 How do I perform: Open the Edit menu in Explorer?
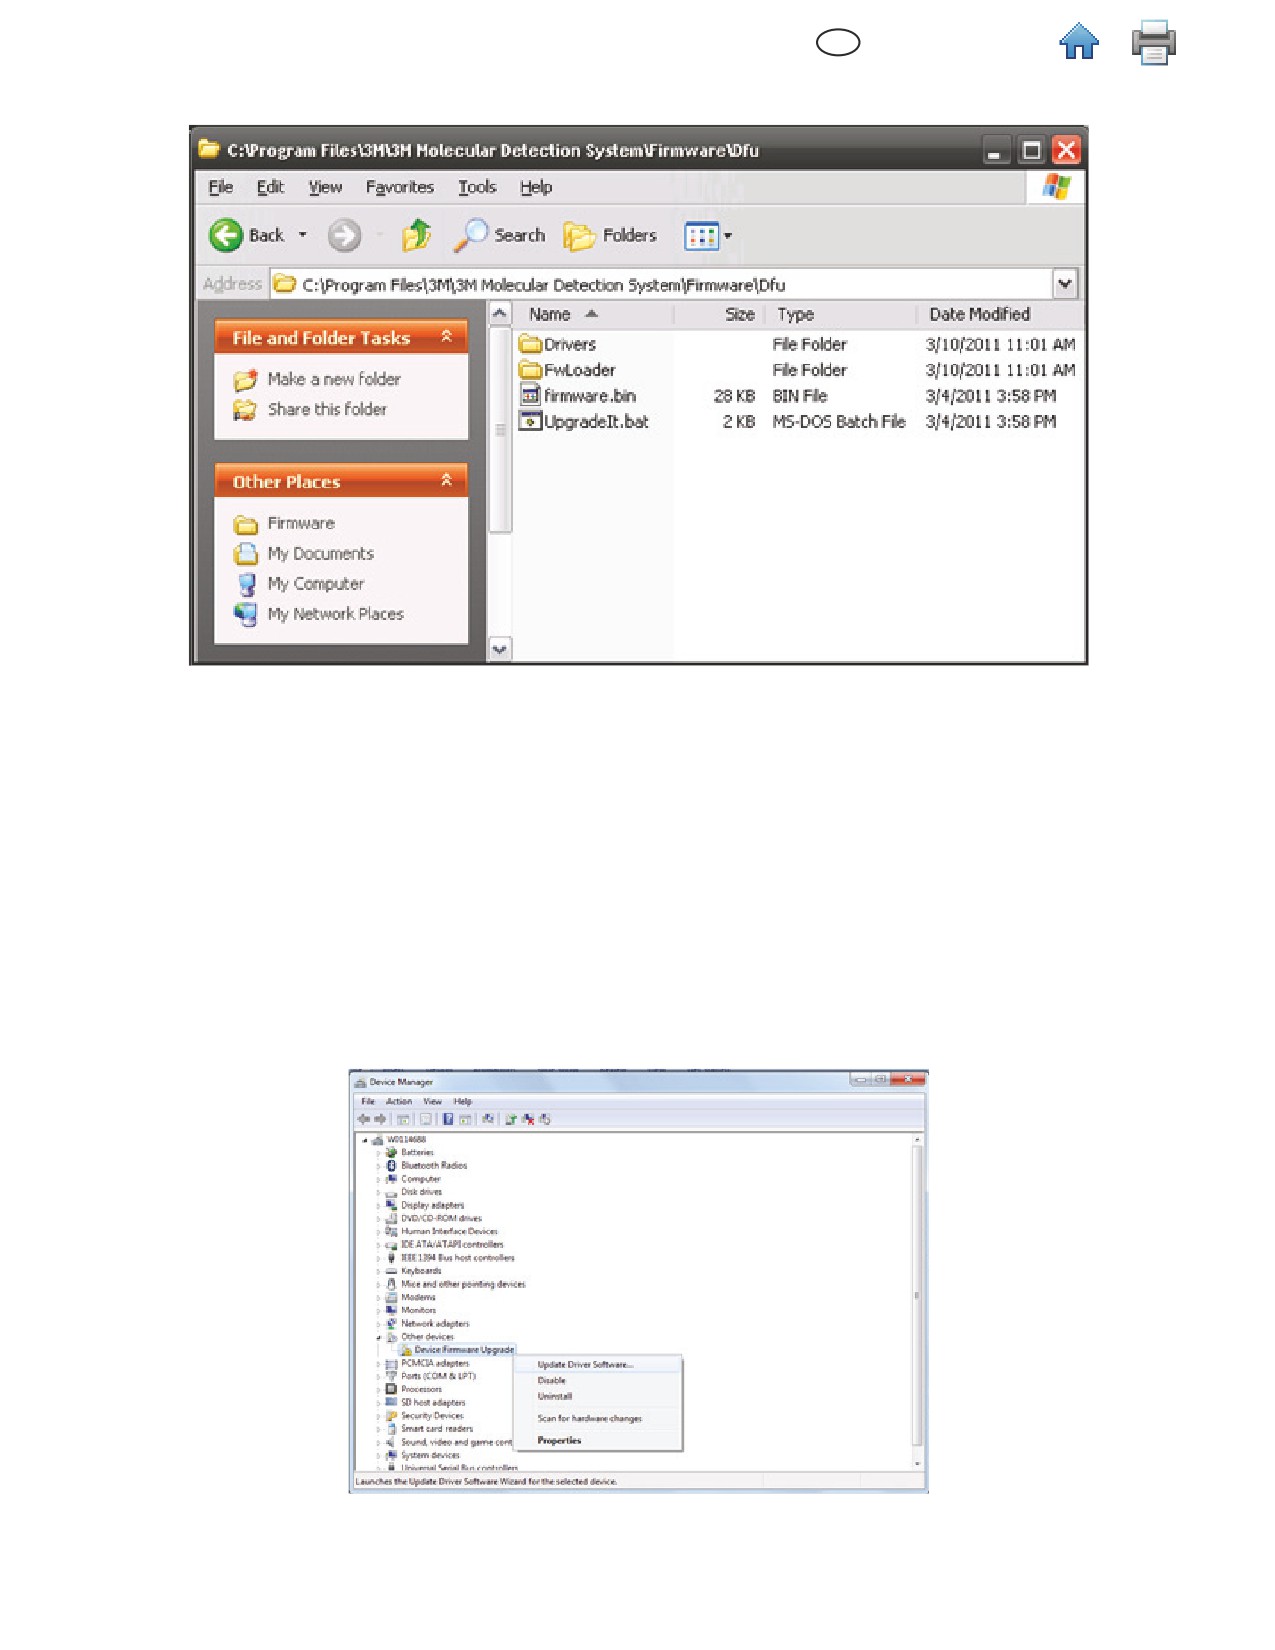click(270, 187)
